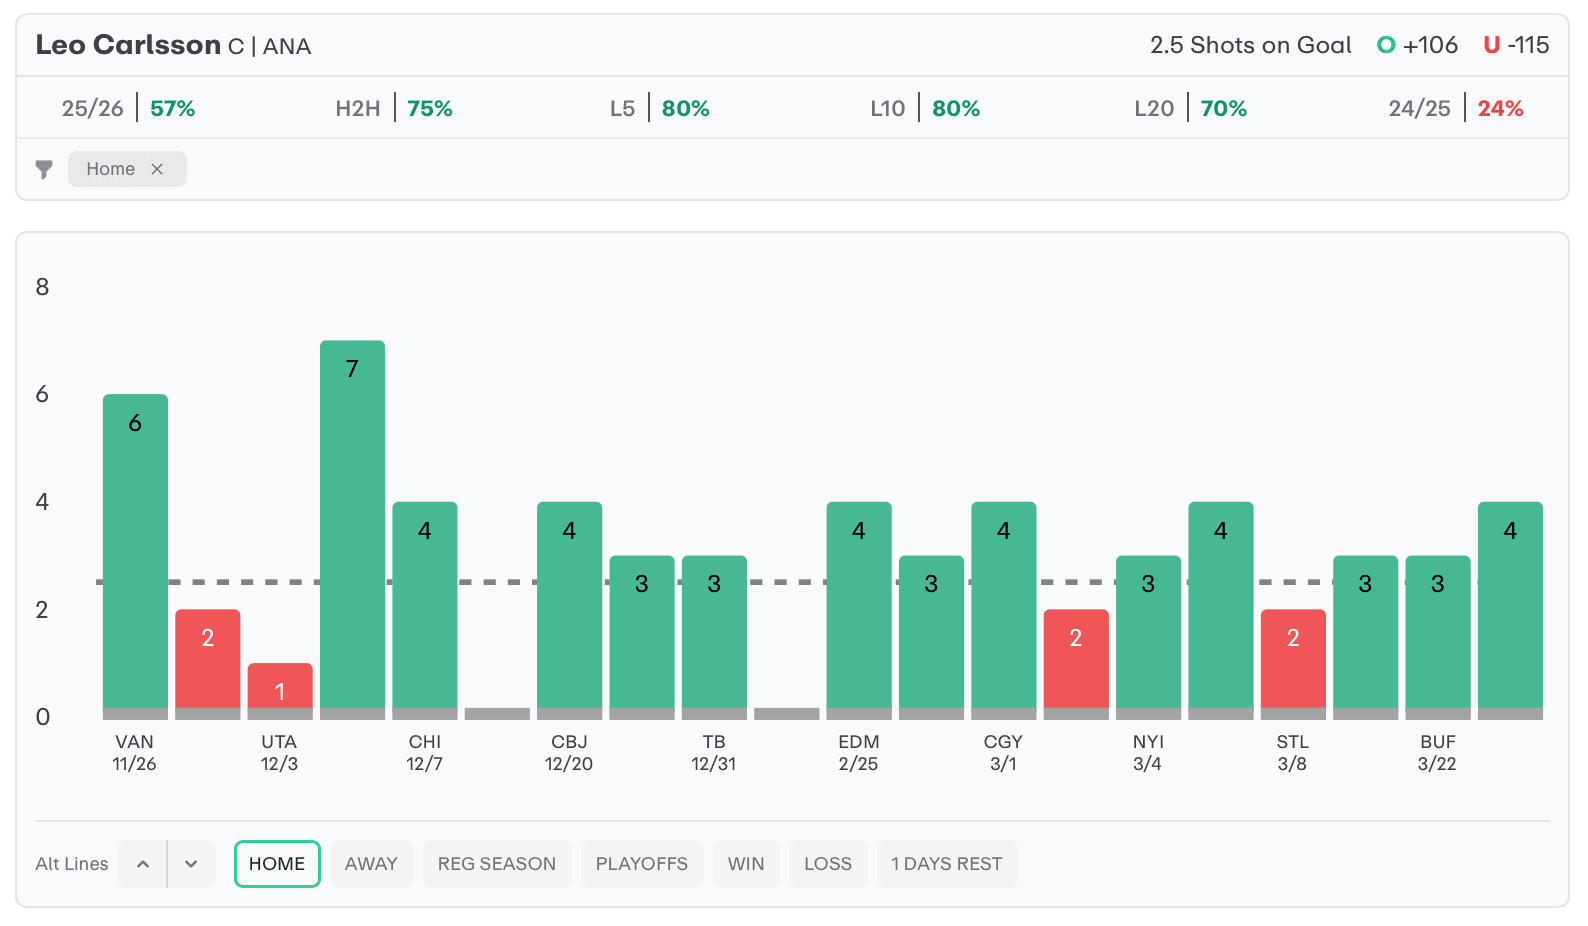
Task: Click the VAN 11/26 bar showing 6
Action: [x=135, y=550]
